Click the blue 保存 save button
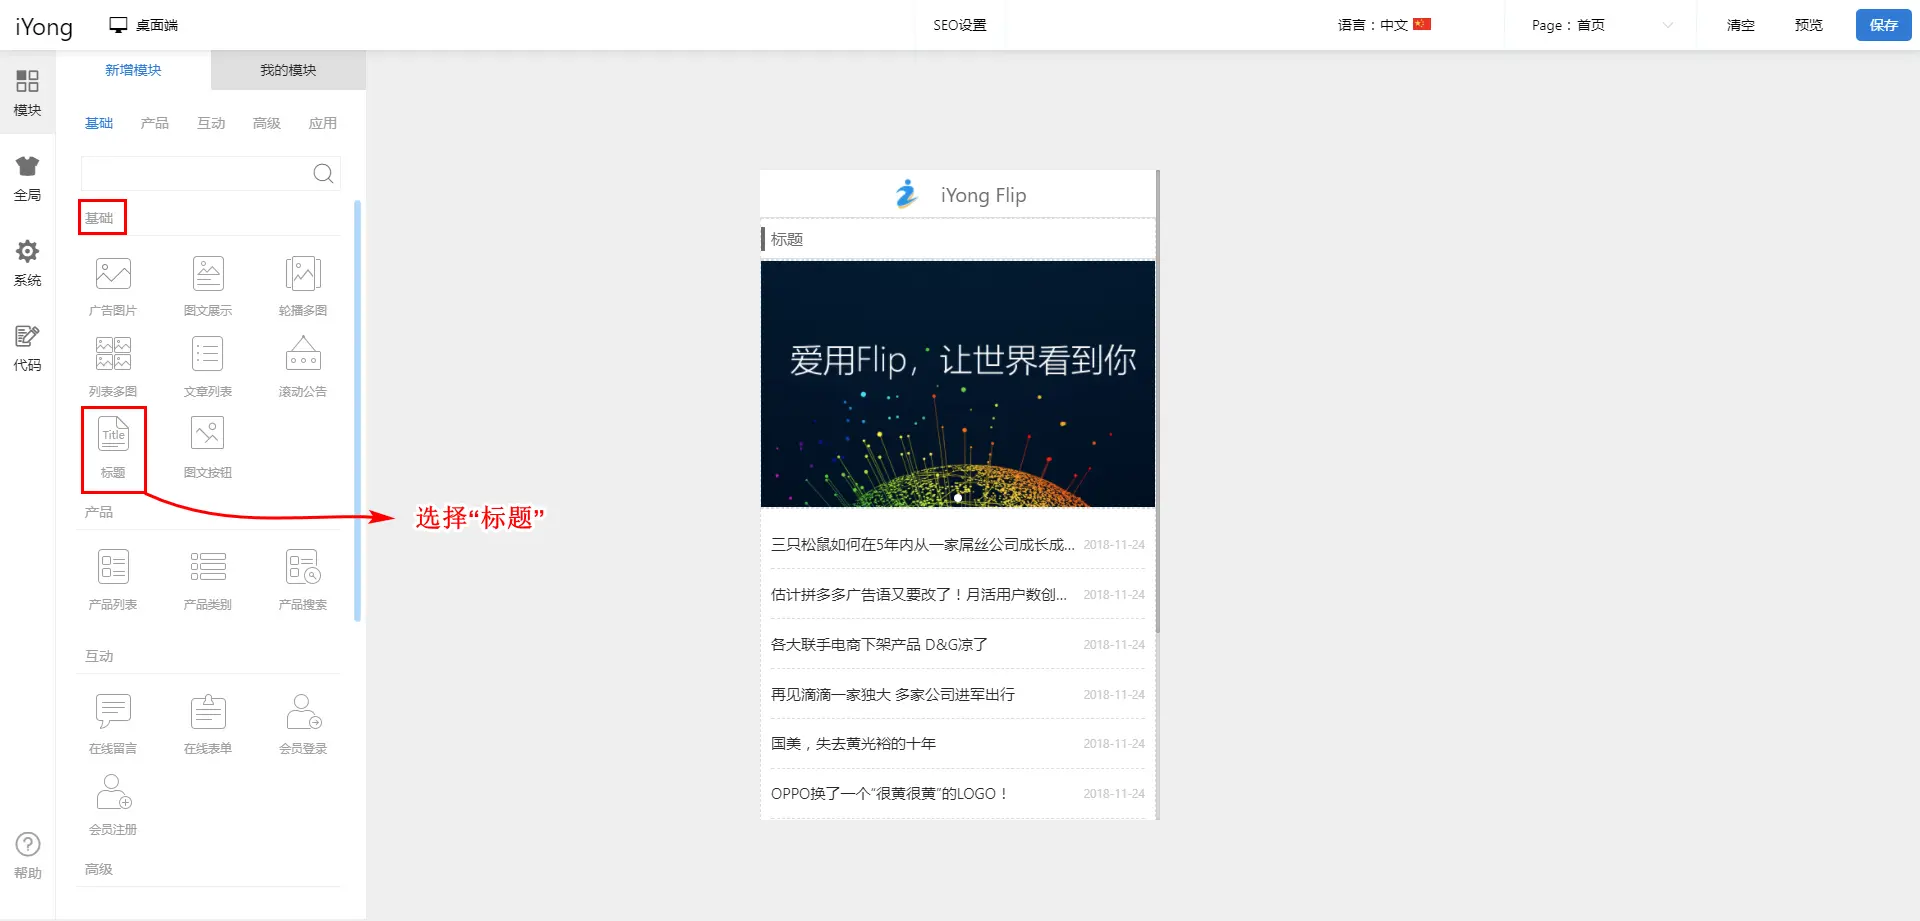The height and width of the screenshot is (921, 1920). [1883, 25]
